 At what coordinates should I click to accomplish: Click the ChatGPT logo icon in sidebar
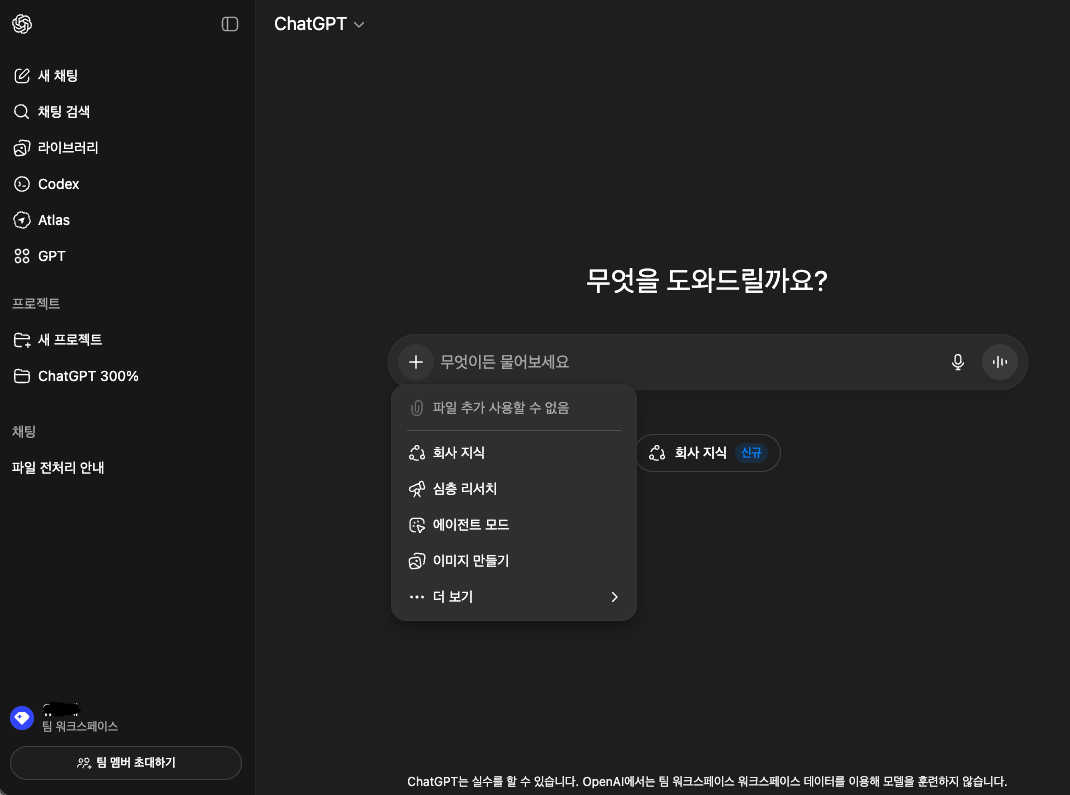pos(22,24)
